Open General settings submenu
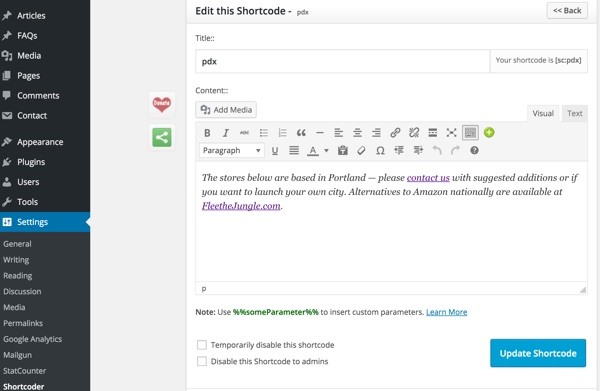Screen dimensions: 600x391 [17, 244]
